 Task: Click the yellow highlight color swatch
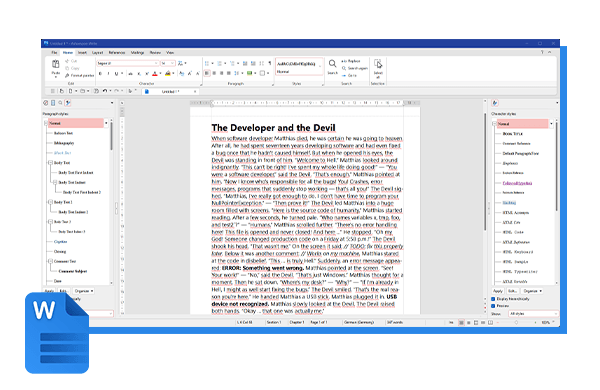[x=168, y=73]
